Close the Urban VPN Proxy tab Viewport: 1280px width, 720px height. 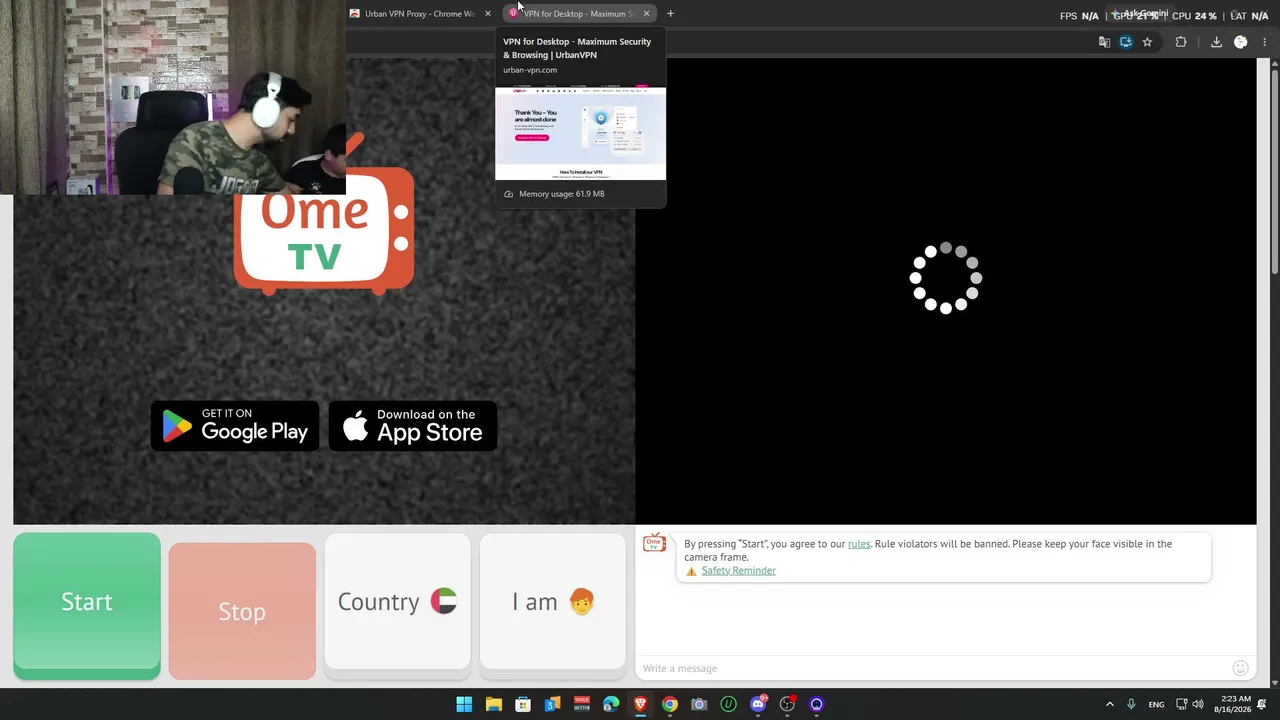coord(488,14)
